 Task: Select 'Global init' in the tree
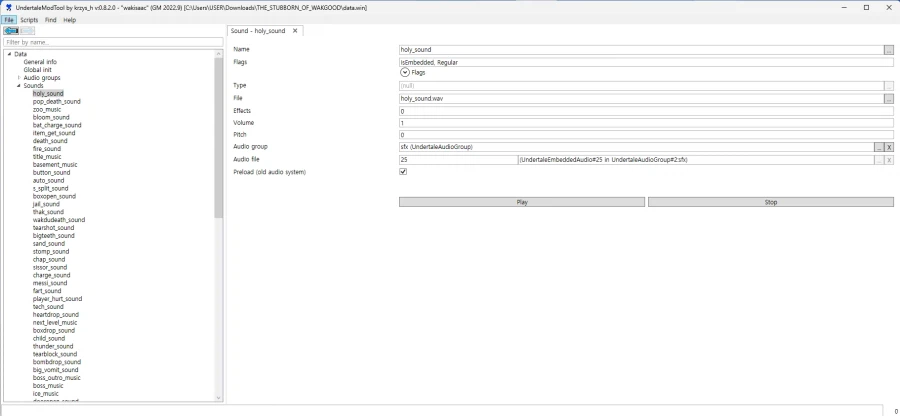coord(37,70)
